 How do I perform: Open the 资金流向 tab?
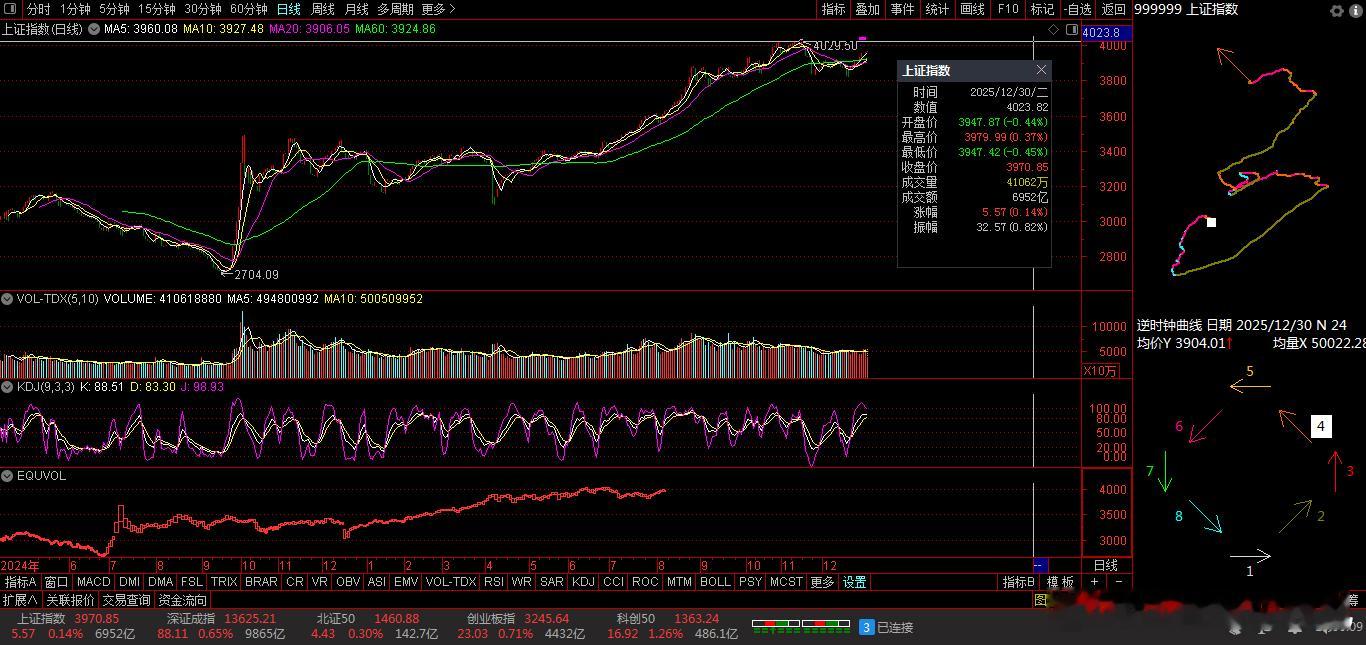[x=182, y=600]
